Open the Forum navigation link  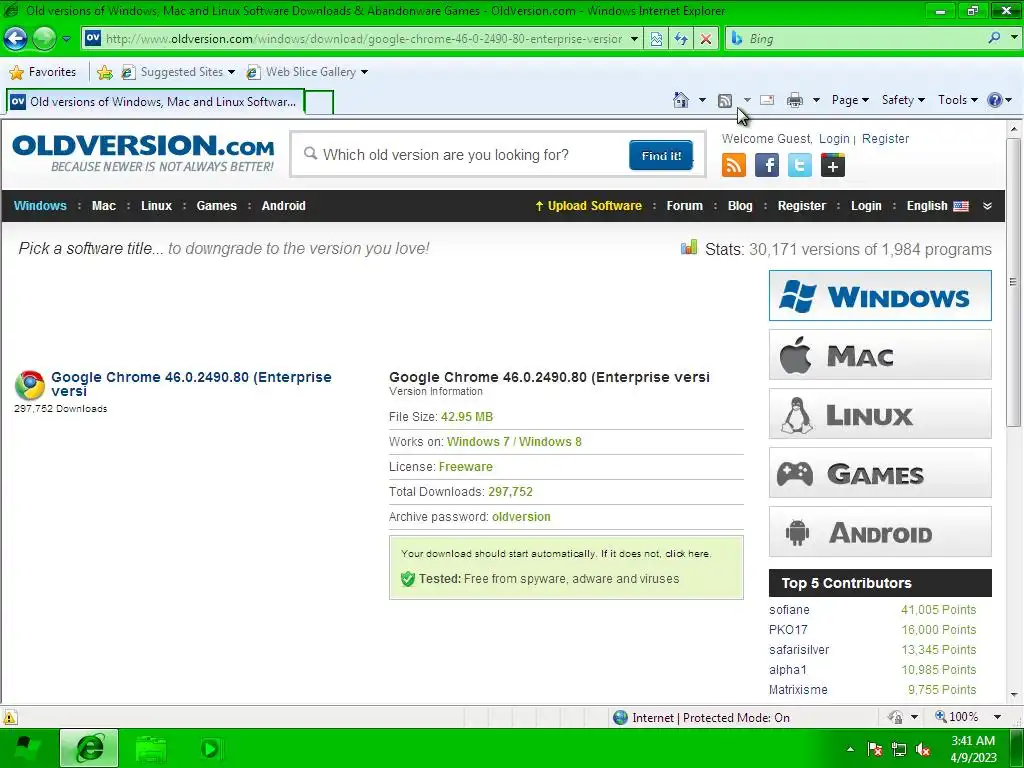point(684,206)
